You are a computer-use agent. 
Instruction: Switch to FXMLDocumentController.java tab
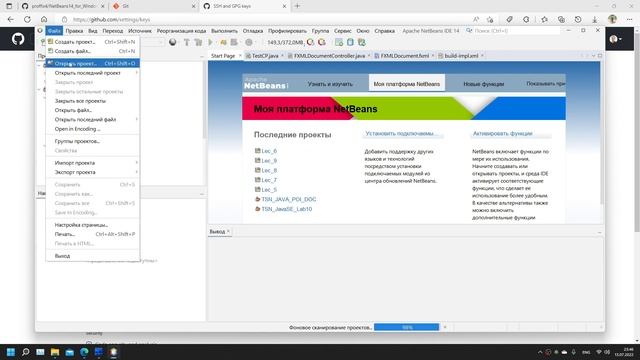pyautogui.click(x=329, y=56)
